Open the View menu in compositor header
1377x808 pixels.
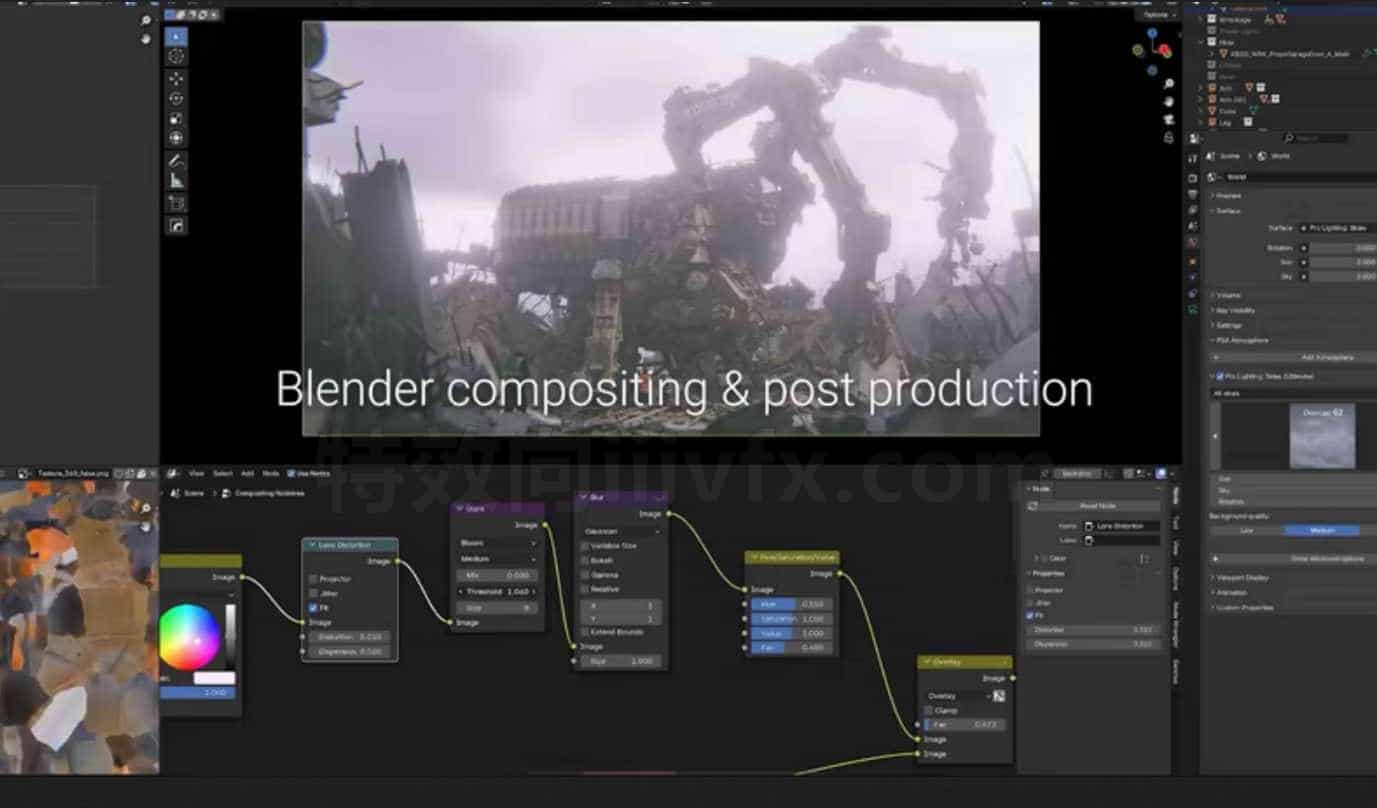pyautogui.click(x=197, y=473)
